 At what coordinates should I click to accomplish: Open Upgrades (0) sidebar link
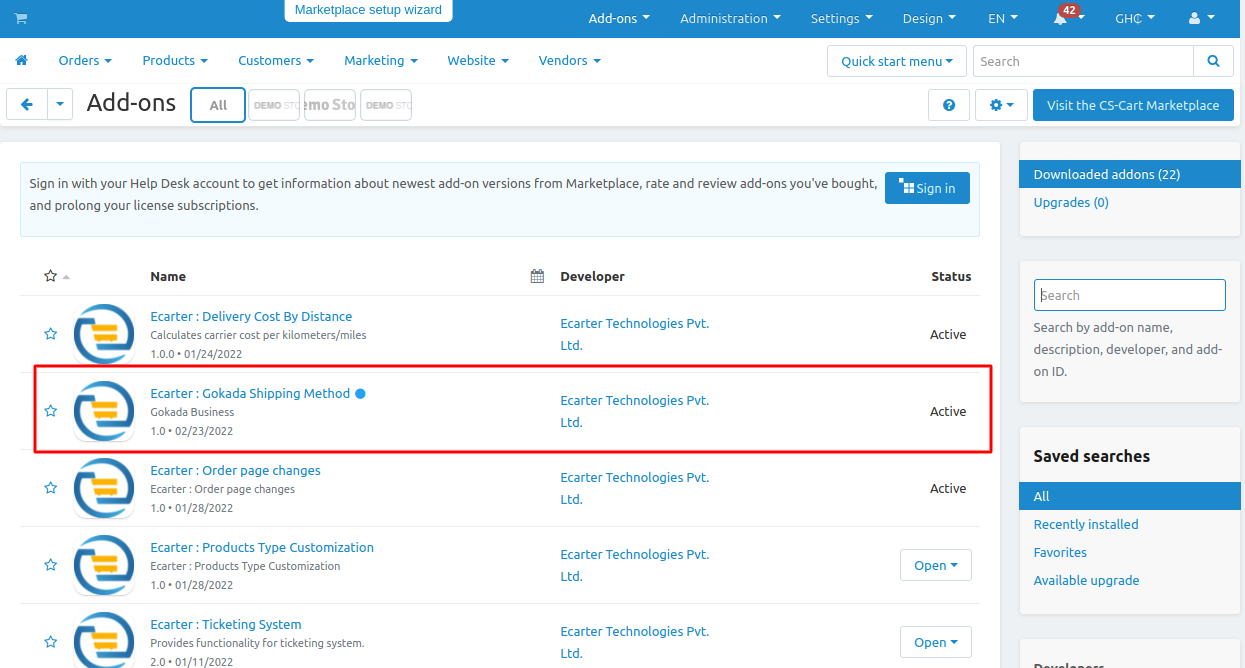[1071, 202]
